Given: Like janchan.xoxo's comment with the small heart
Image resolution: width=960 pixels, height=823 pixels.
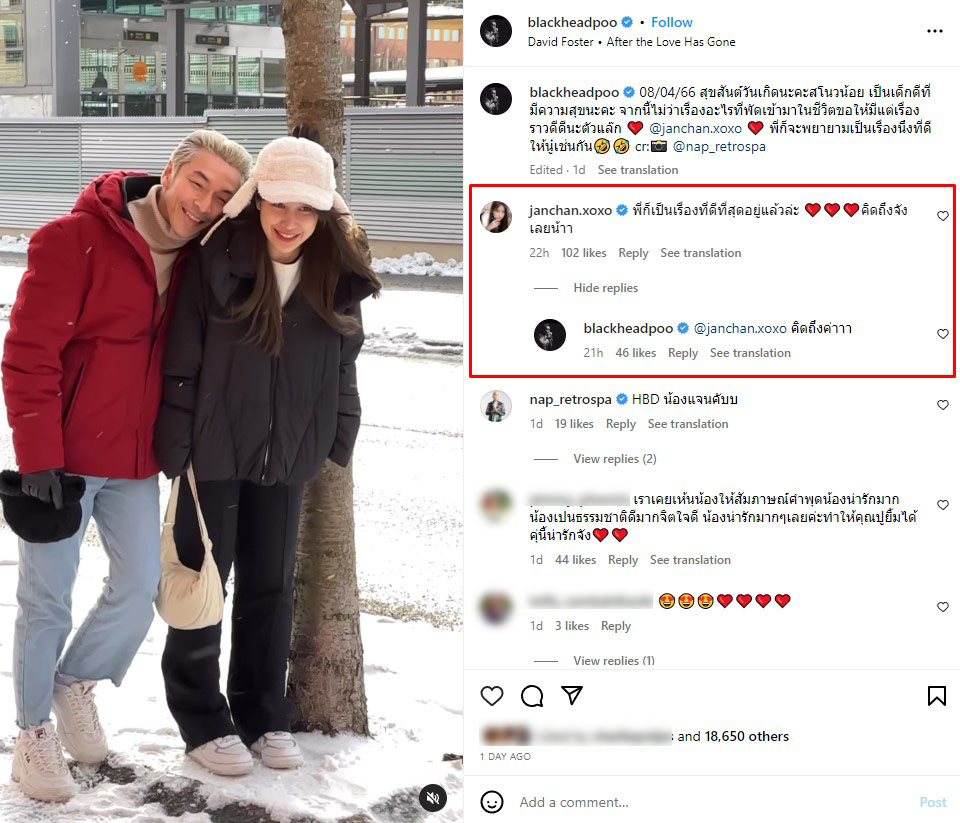Looking at the screenshot, I should pos(943,216).
